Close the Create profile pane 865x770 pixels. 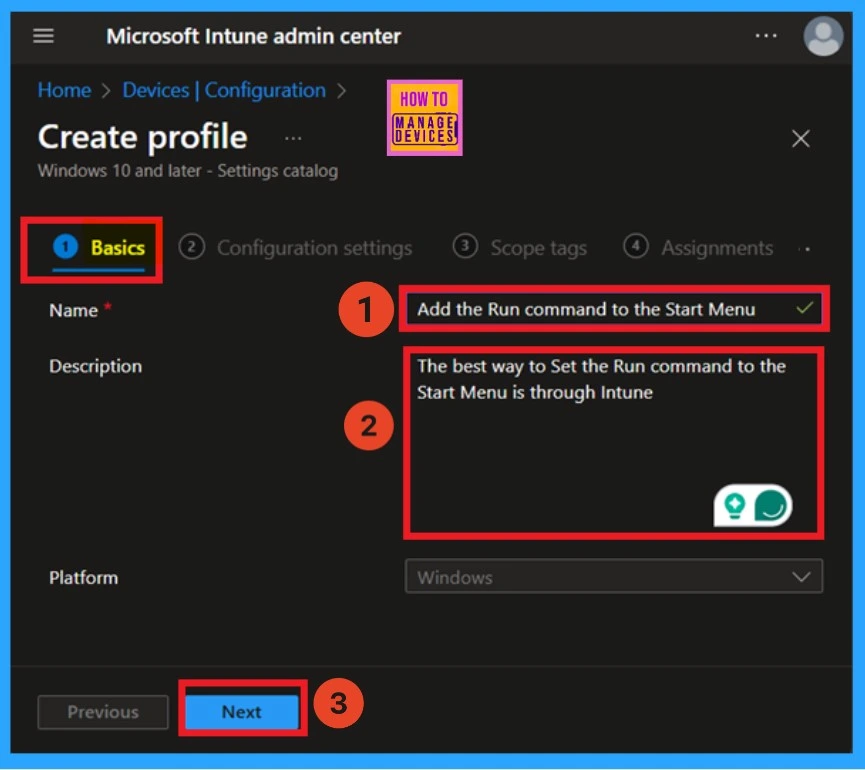[x=800, y=138]
